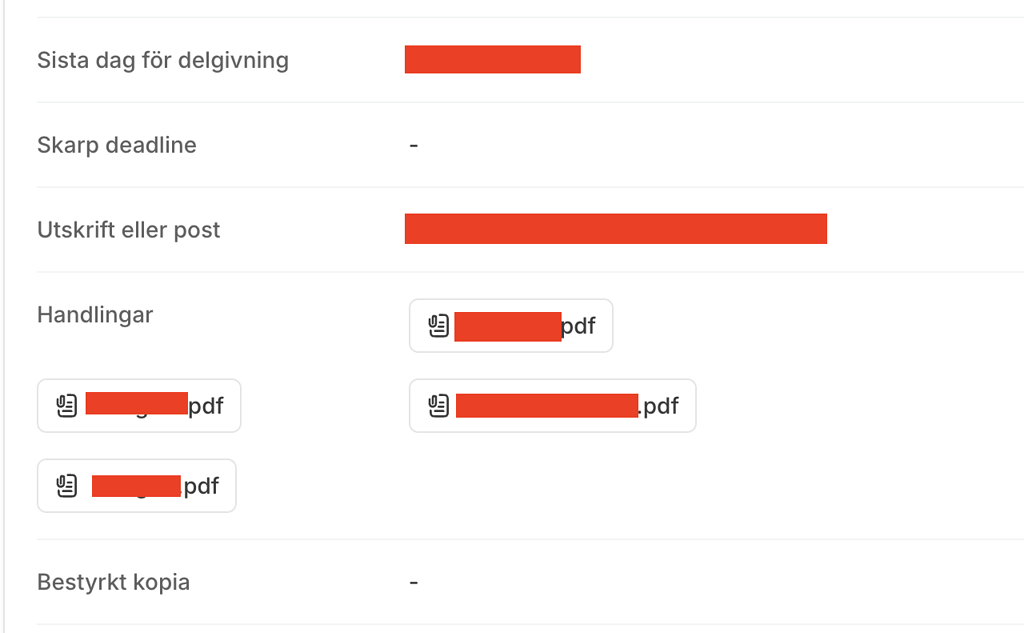
Task: Select the dash next to Skarp deadline
Action: 413,145
